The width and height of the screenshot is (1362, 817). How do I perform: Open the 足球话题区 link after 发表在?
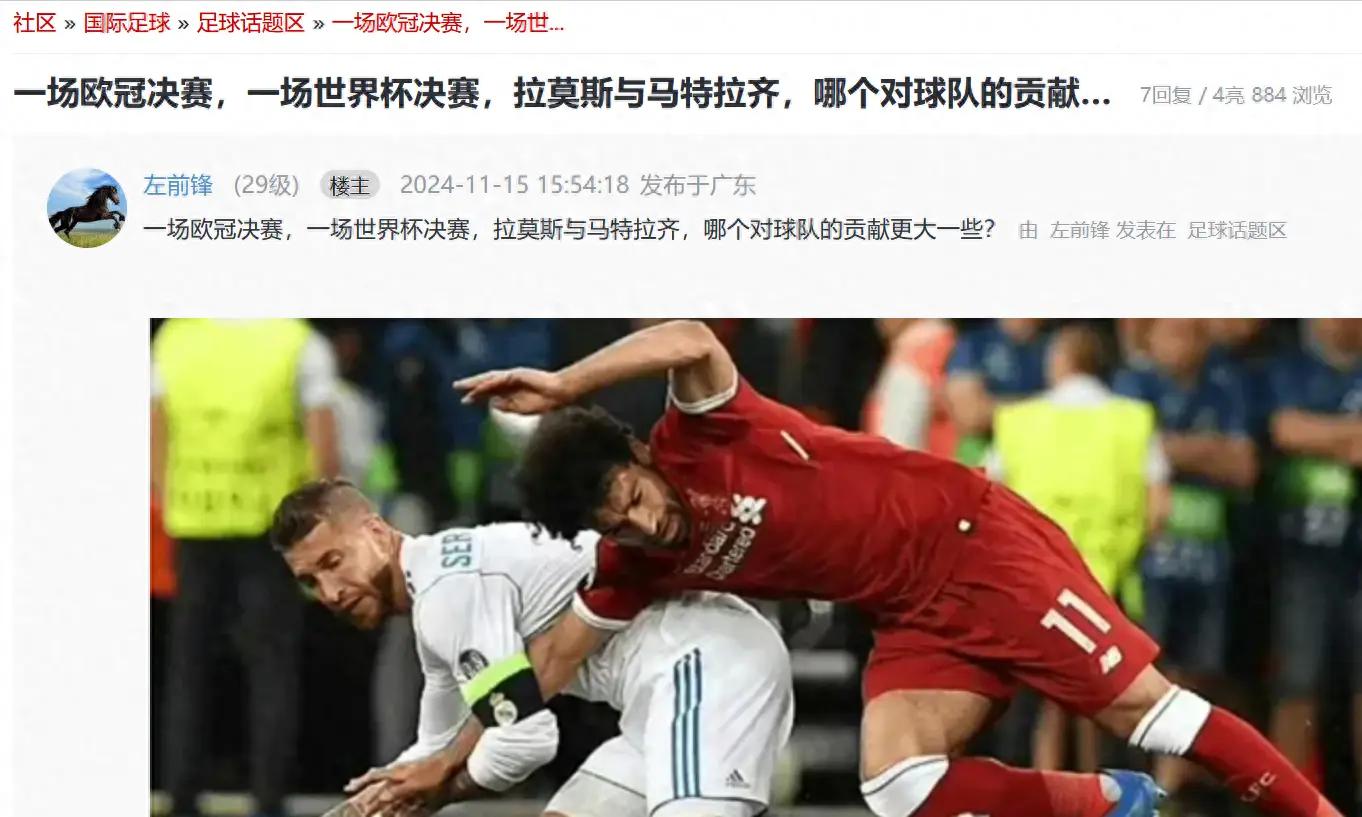[1237, 231]
